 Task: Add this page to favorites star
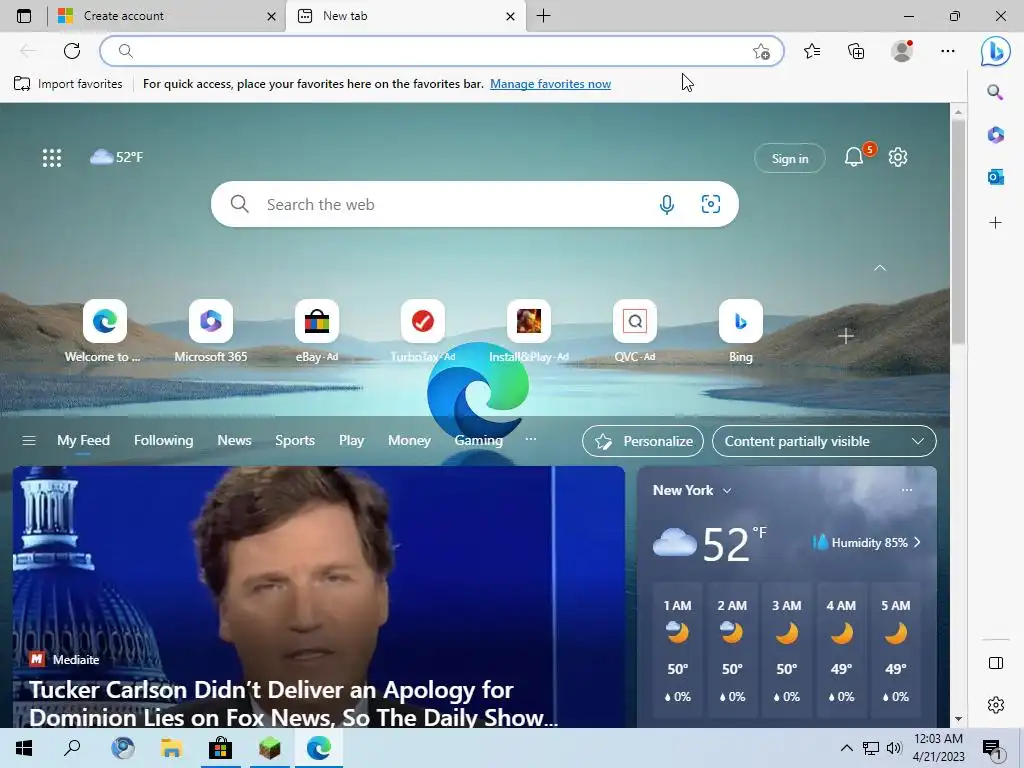tap(761, 52)
